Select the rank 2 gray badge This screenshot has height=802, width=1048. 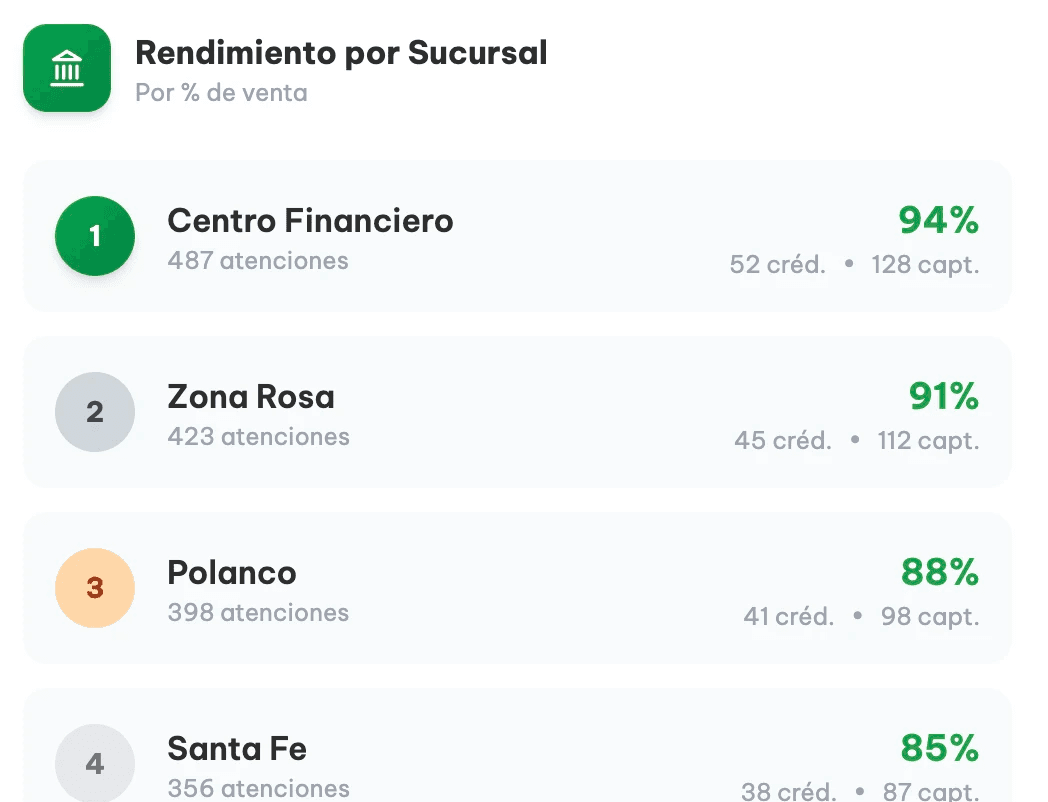[95, 412]
